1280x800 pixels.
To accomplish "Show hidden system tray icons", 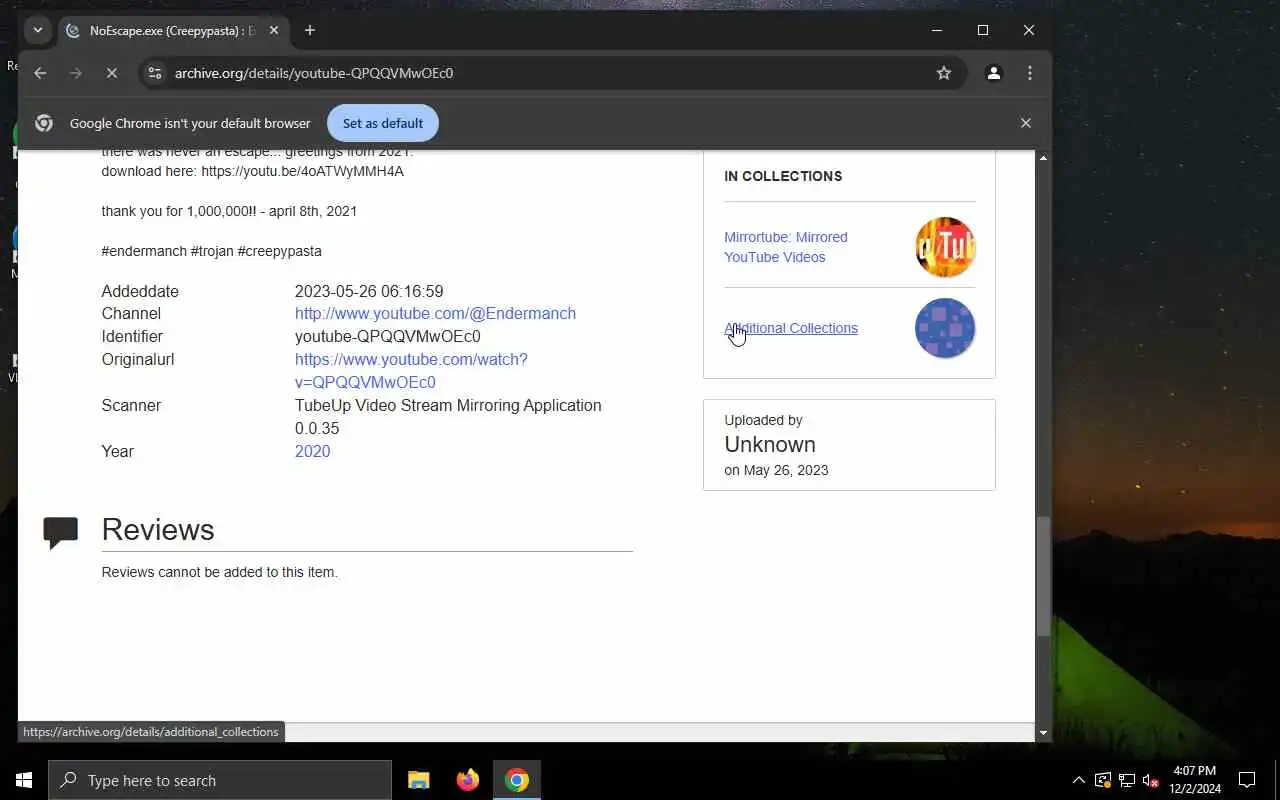I will [x=1079, y=780].
